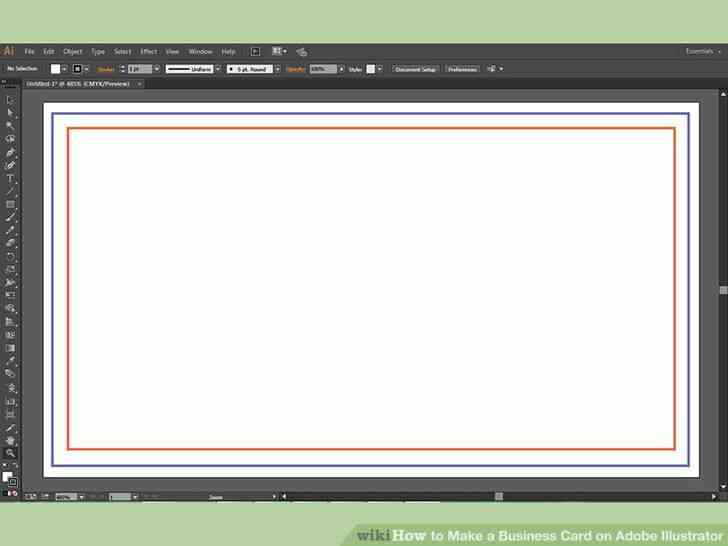Viewport: 728px width, 546px height.
Task: Open the stroke weight dropdown arrow
Action: (157, 69)
